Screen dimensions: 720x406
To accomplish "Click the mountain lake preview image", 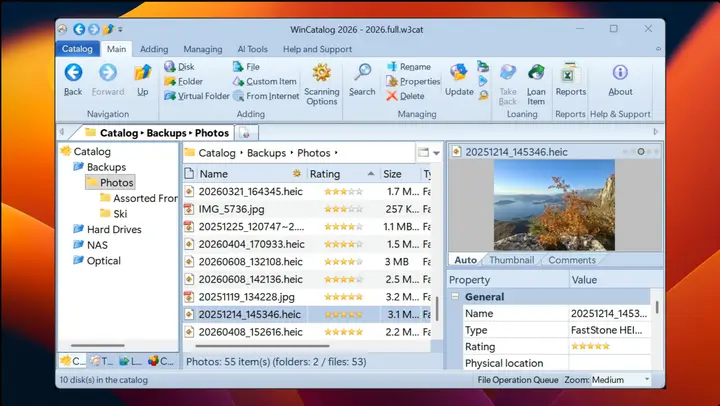I will (554, 205).
